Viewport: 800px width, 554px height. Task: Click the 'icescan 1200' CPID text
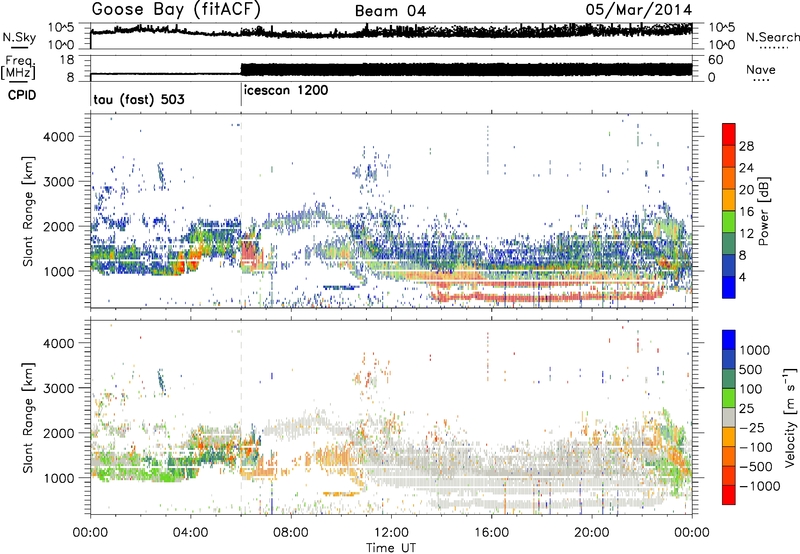tap(286, 91)
